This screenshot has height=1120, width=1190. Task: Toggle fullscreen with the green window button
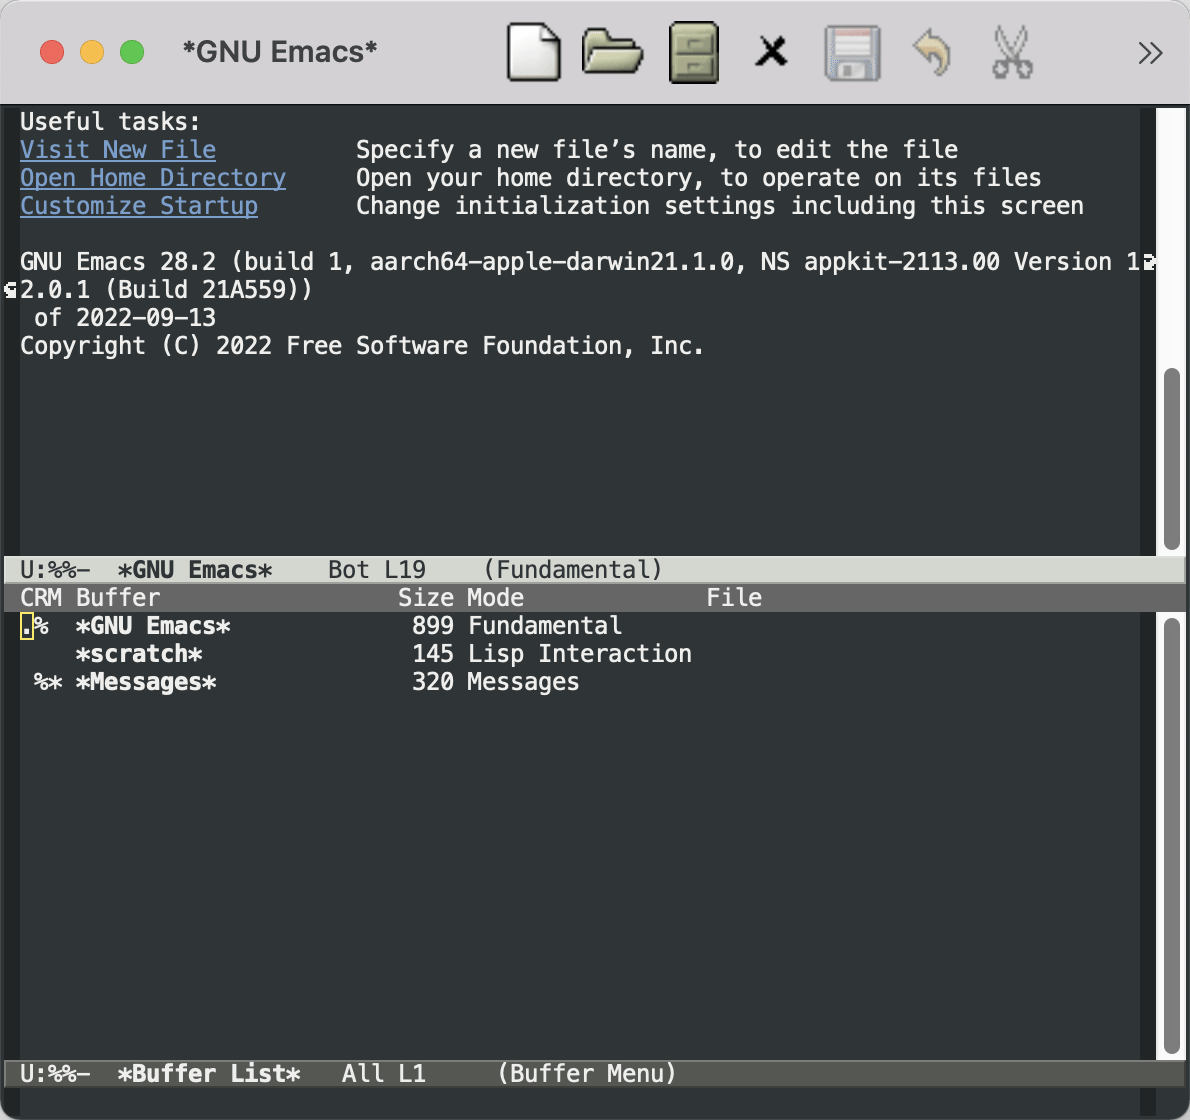tap(130, 52)
